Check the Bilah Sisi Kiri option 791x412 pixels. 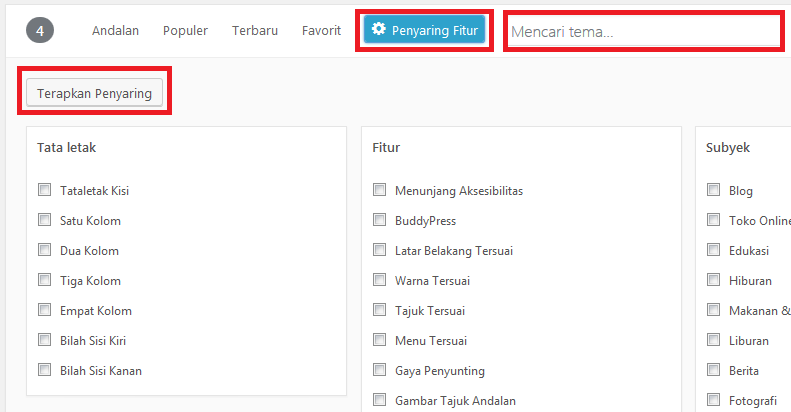point(44,339)
